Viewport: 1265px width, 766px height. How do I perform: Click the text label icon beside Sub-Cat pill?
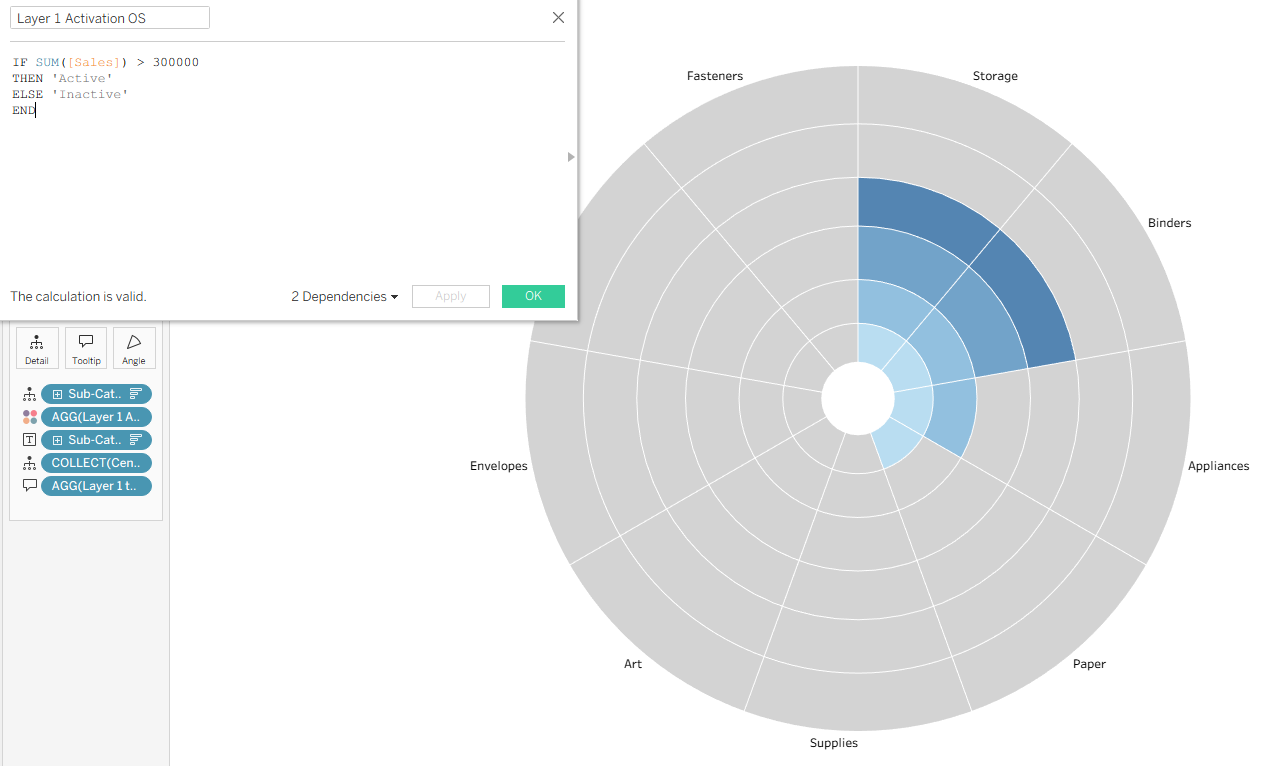click(x=29, y=440)
